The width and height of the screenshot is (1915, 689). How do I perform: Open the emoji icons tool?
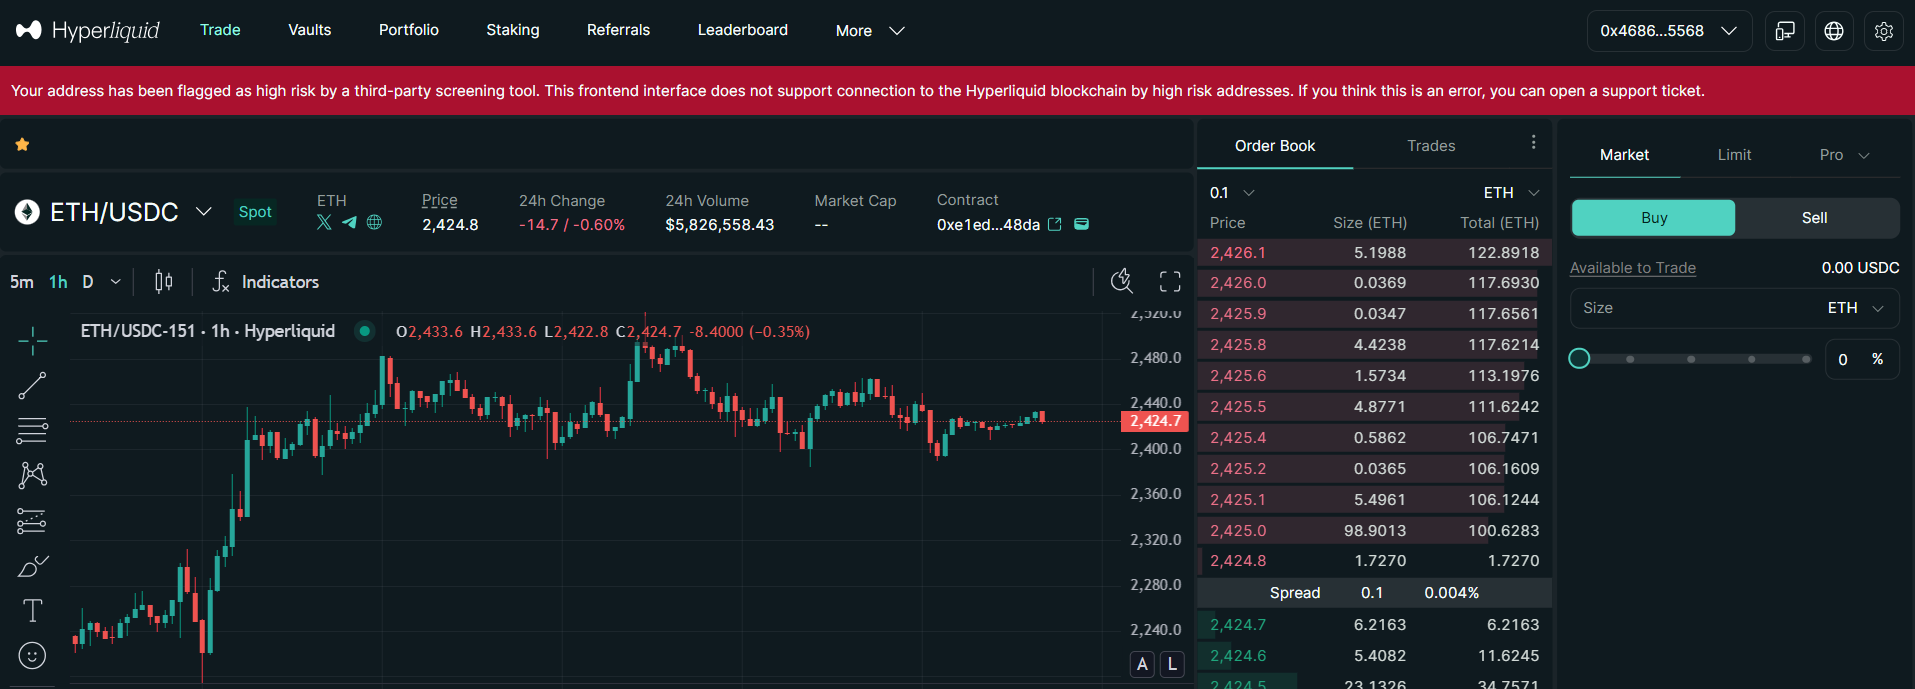32,656
